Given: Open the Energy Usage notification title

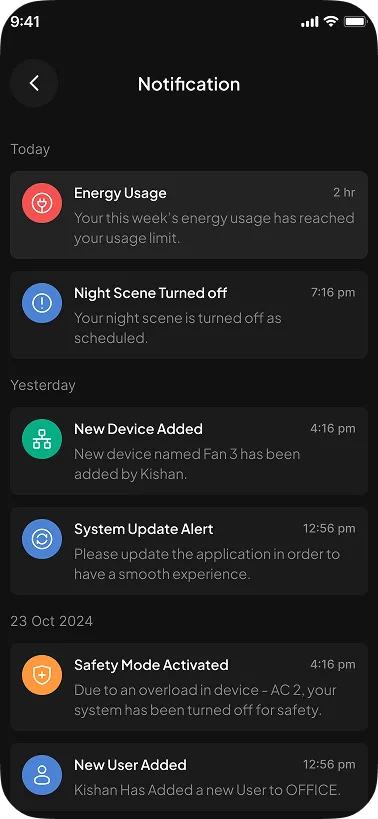Looking at the screenshot, I should [x=120, y=193].
